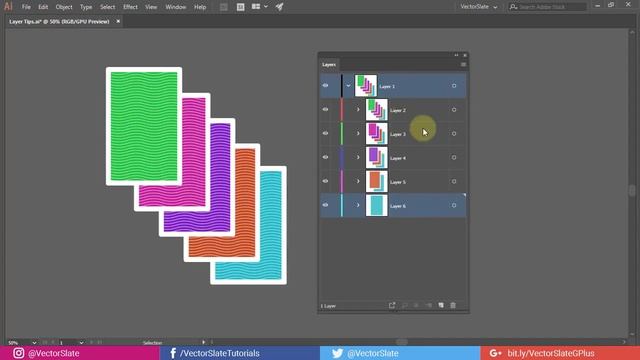Viewport: 640px width, 360px height.
Task: Select the Layer 2 name
Action: (x=398, y=110)
